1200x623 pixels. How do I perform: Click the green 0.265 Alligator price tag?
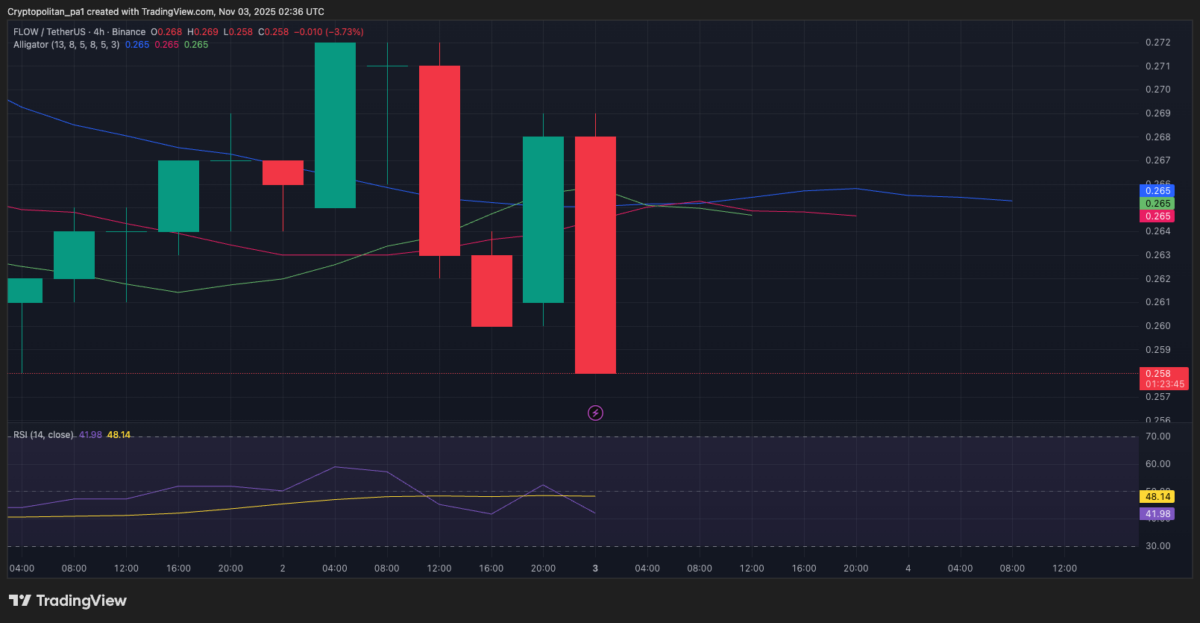[x=1158, y=203]
